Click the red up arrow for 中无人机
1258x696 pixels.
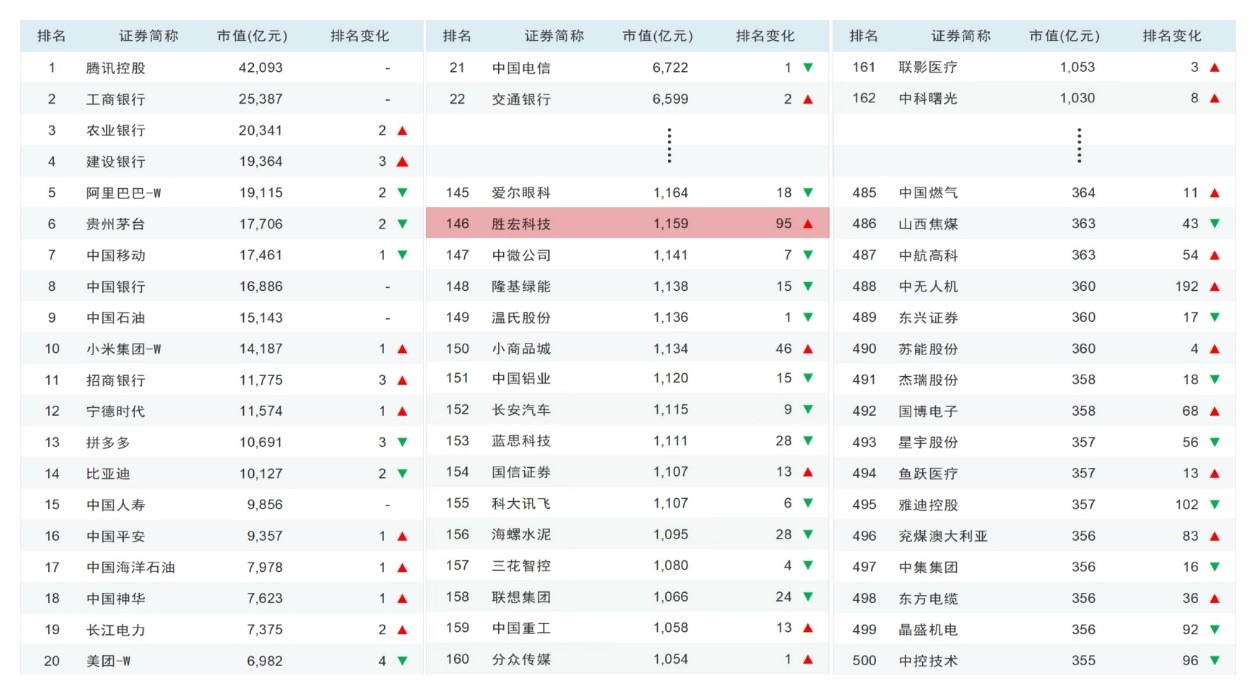point(1214,287)
